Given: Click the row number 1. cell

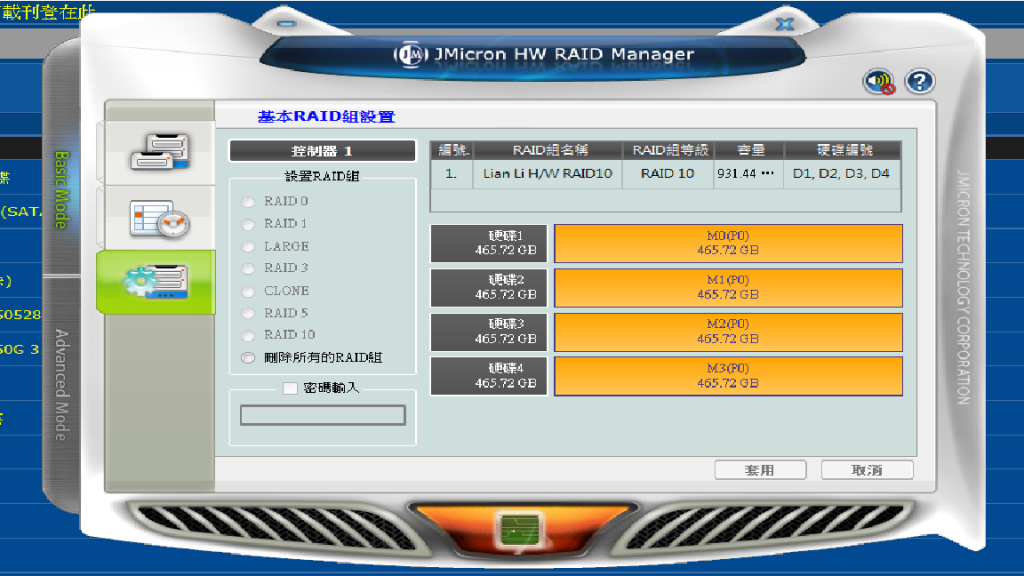Looking at the screenshot, I should click(451, 174).
